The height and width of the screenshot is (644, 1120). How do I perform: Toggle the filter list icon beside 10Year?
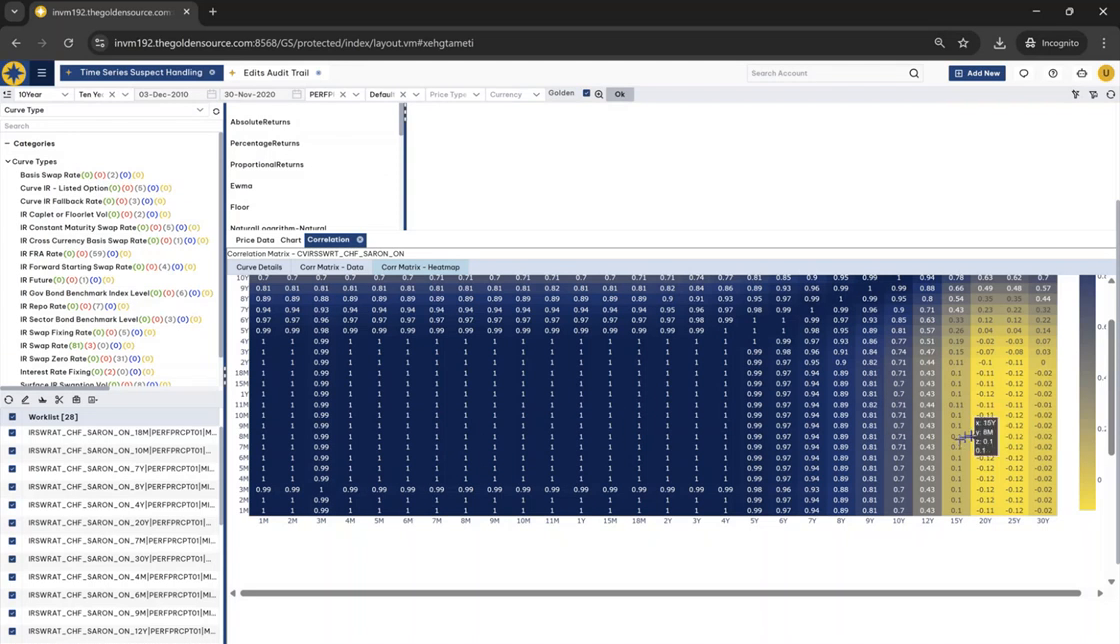[7, 94]
